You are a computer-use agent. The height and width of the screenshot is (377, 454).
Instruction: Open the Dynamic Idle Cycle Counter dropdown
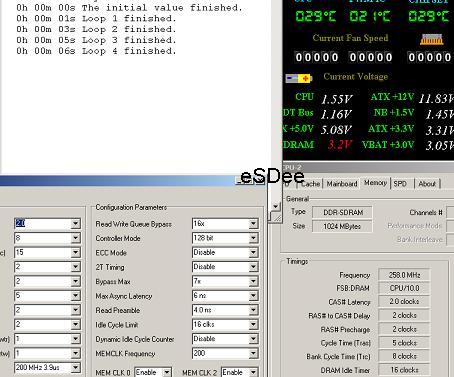pos(253,339)
